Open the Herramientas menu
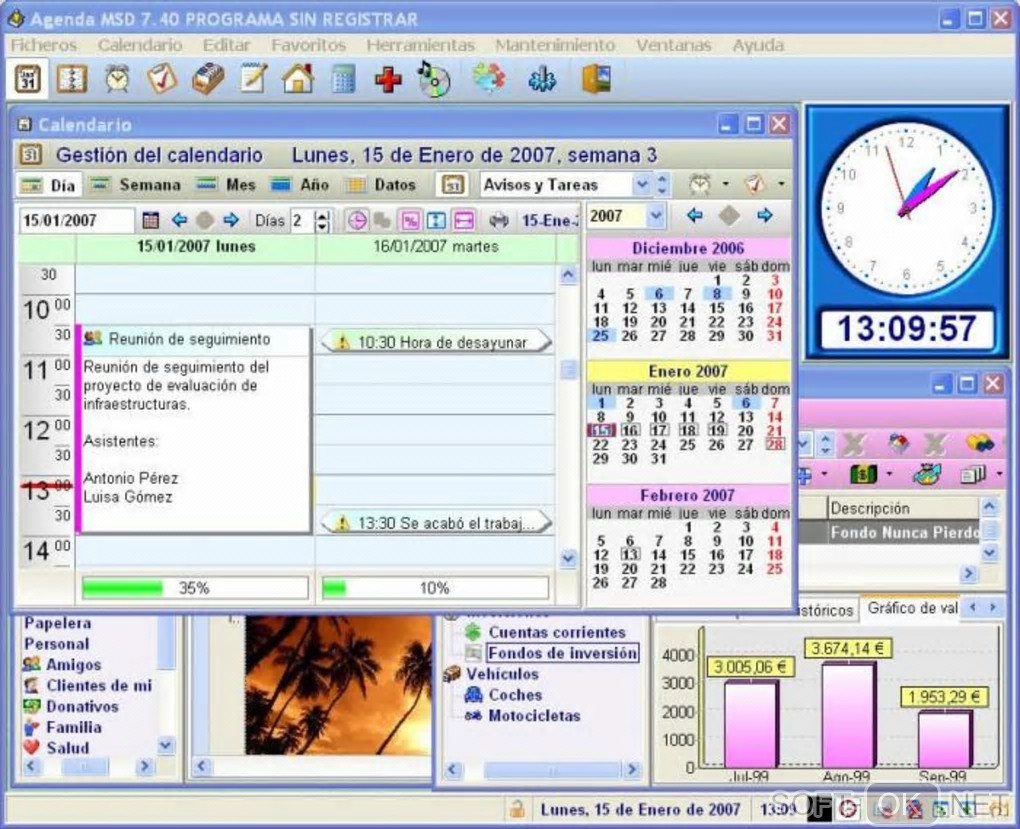Viewport: 1020px width, 829px height. pos(420,45)
